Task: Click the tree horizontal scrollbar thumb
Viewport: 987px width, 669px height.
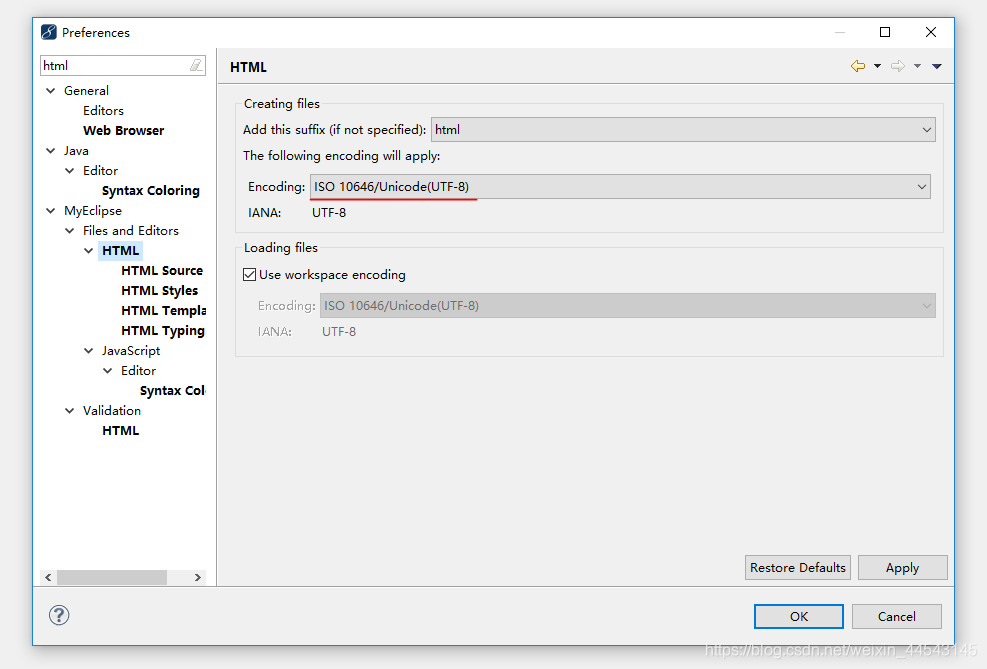Action: [112, 577]
